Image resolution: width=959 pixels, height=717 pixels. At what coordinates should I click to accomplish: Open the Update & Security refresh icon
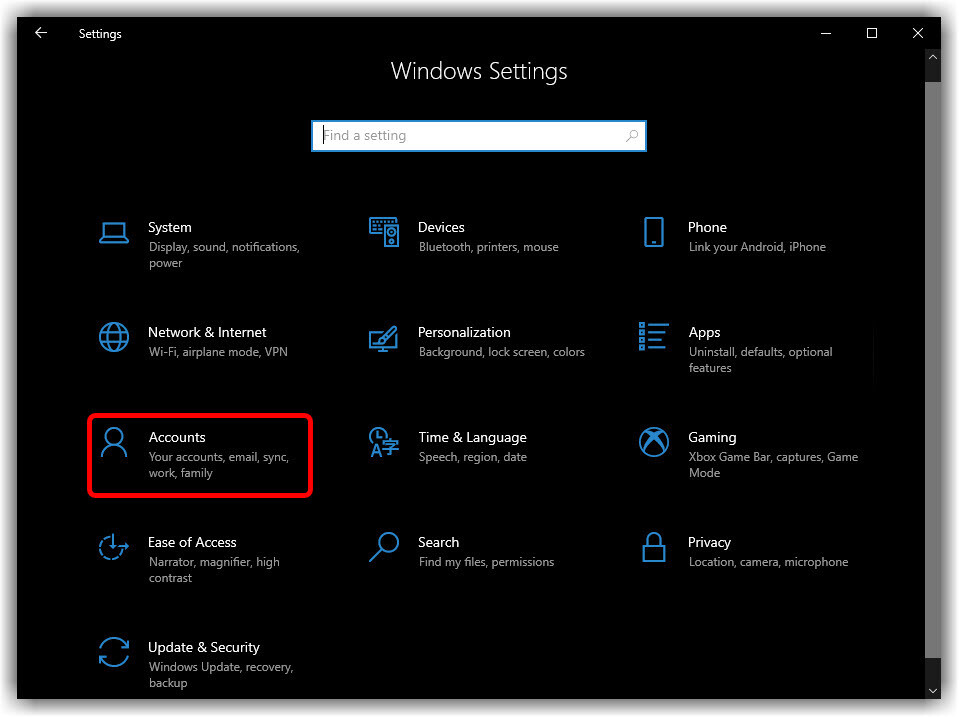[114, 652]
